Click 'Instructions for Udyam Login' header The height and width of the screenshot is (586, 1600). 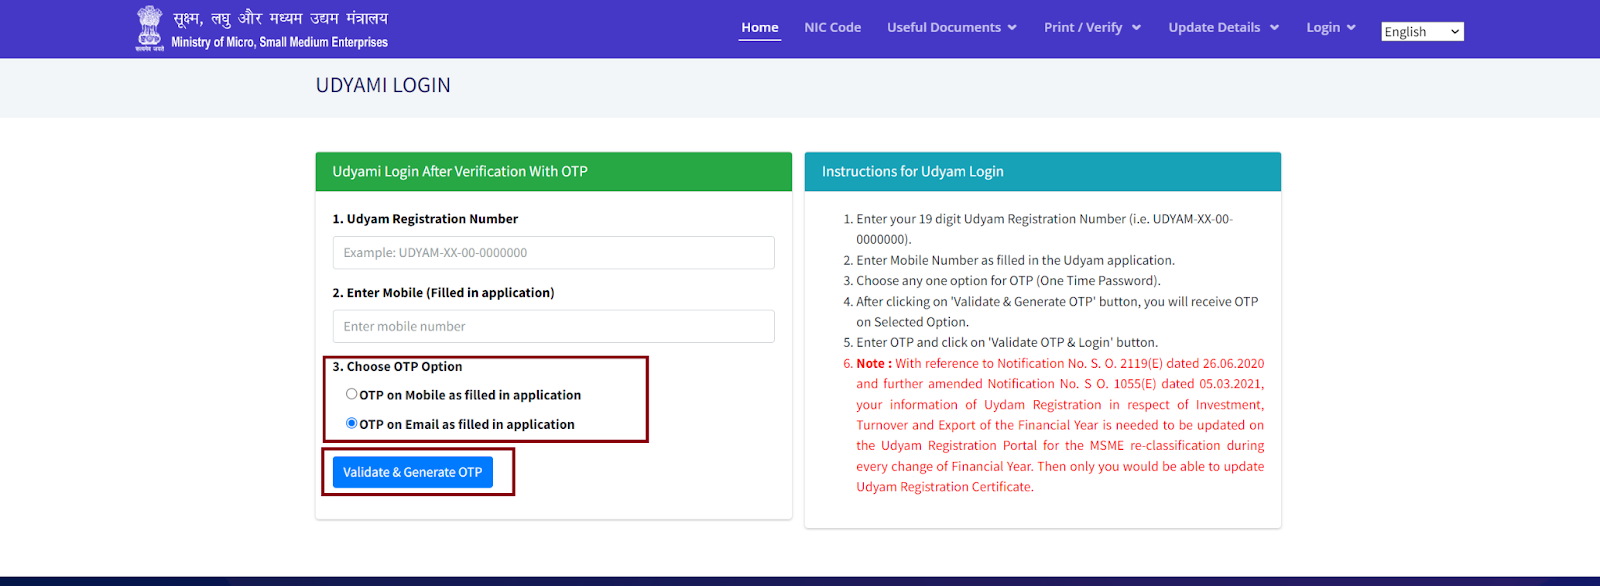click(x=913, y=172)
